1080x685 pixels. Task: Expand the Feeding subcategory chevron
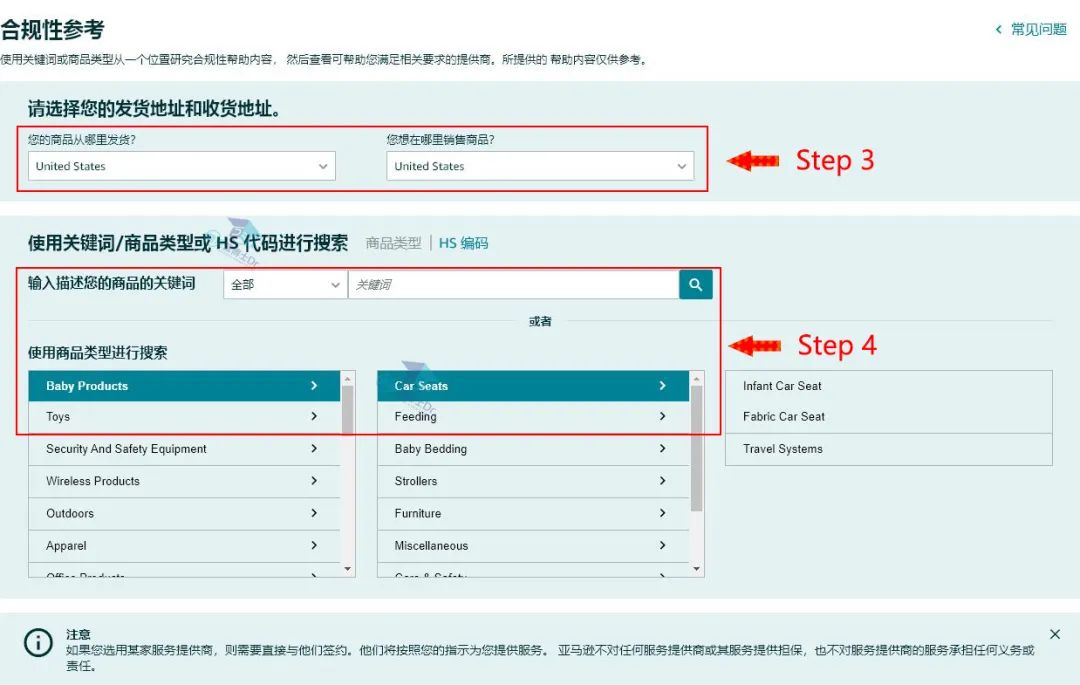[662, 417]
